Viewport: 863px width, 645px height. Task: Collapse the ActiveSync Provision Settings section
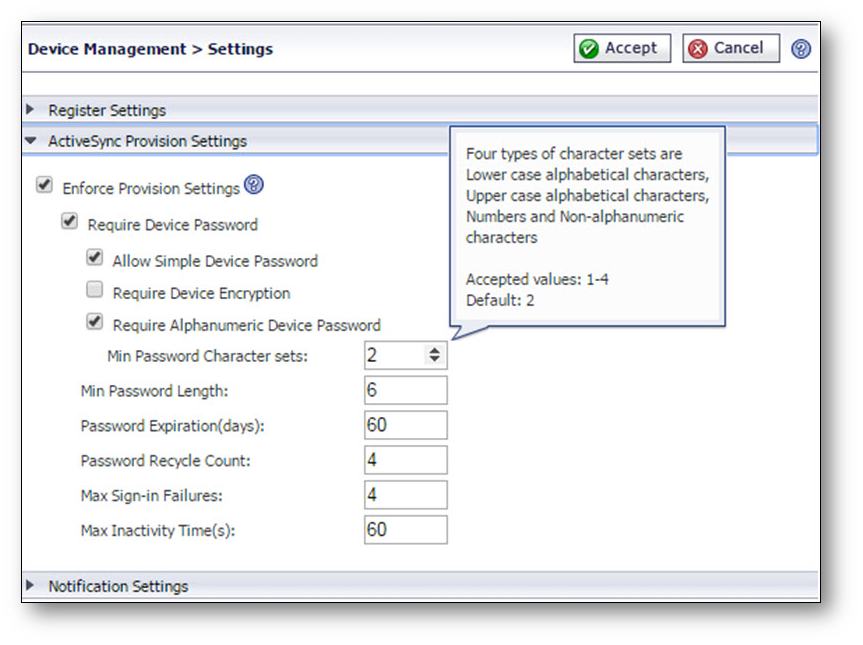tap(147, 141)
